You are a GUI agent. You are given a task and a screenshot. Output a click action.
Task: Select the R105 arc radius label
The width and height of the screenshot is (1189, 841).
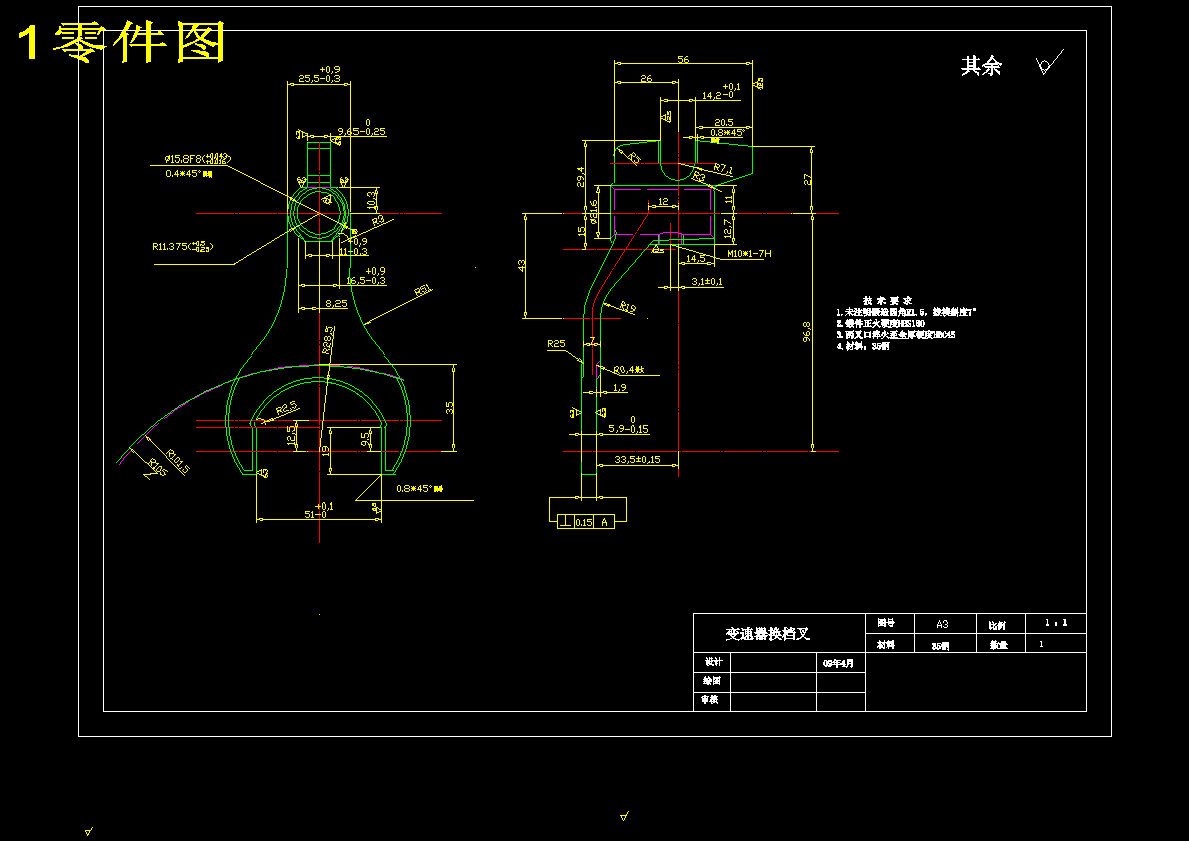(157, 468)
